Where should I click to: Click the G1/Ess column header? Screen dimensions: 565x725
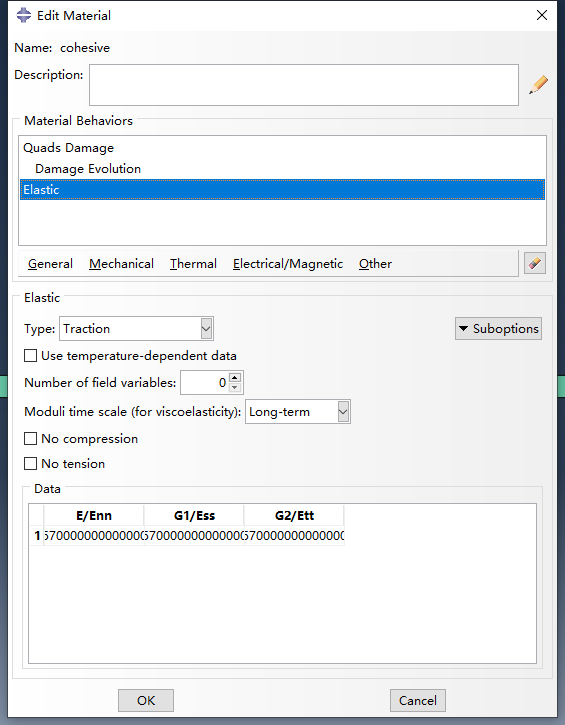194,516
